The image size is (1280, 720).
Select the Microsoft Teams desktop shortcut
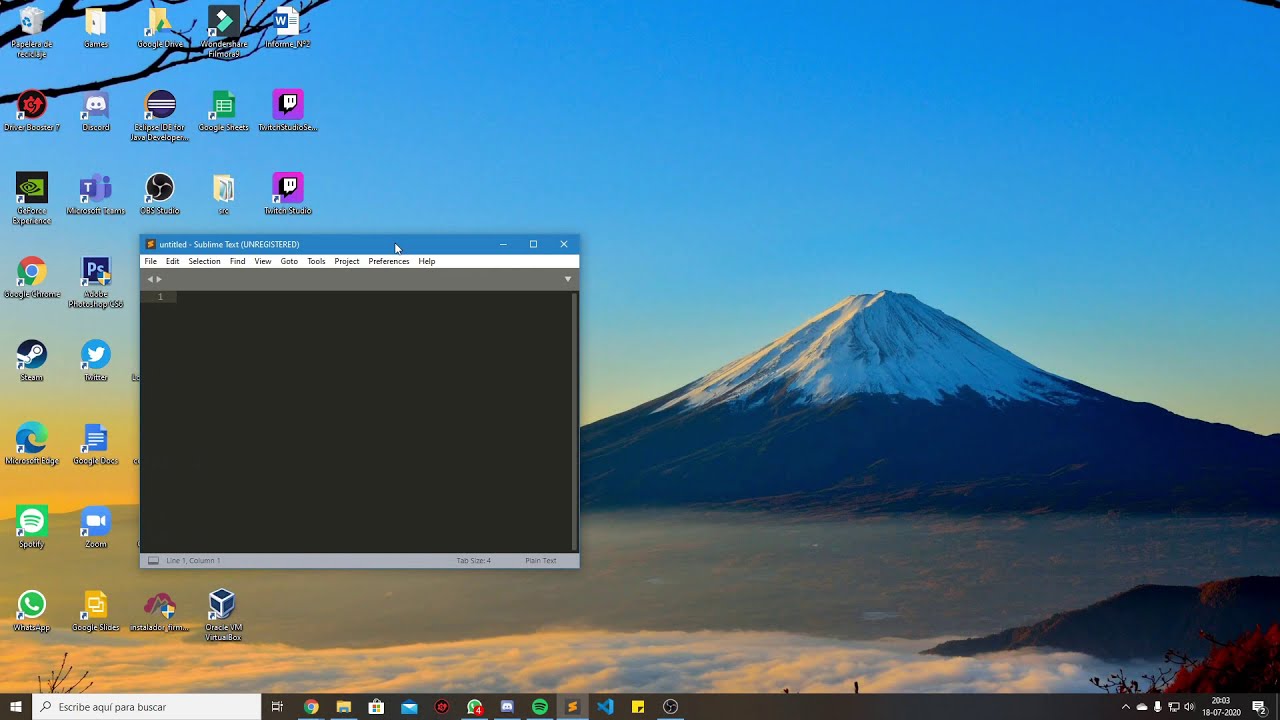click(x=96, y=195)
